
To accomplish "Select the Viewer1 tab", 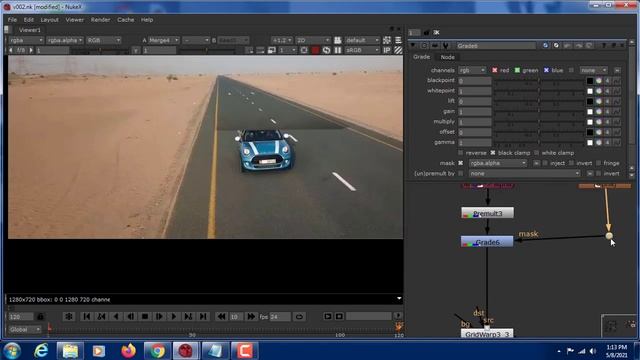I will click(30, 30).
